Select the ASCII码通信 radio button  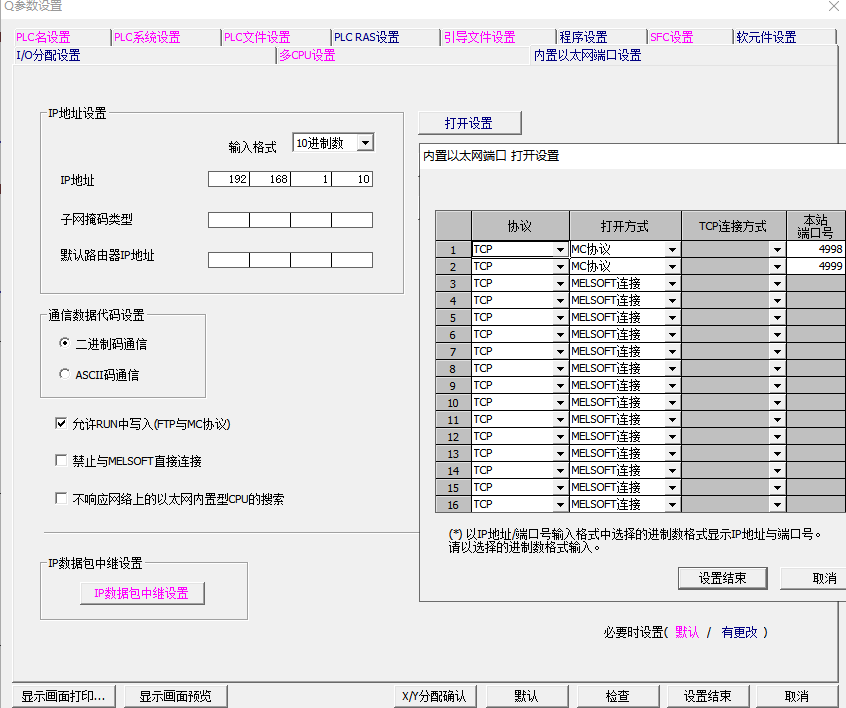64,375
